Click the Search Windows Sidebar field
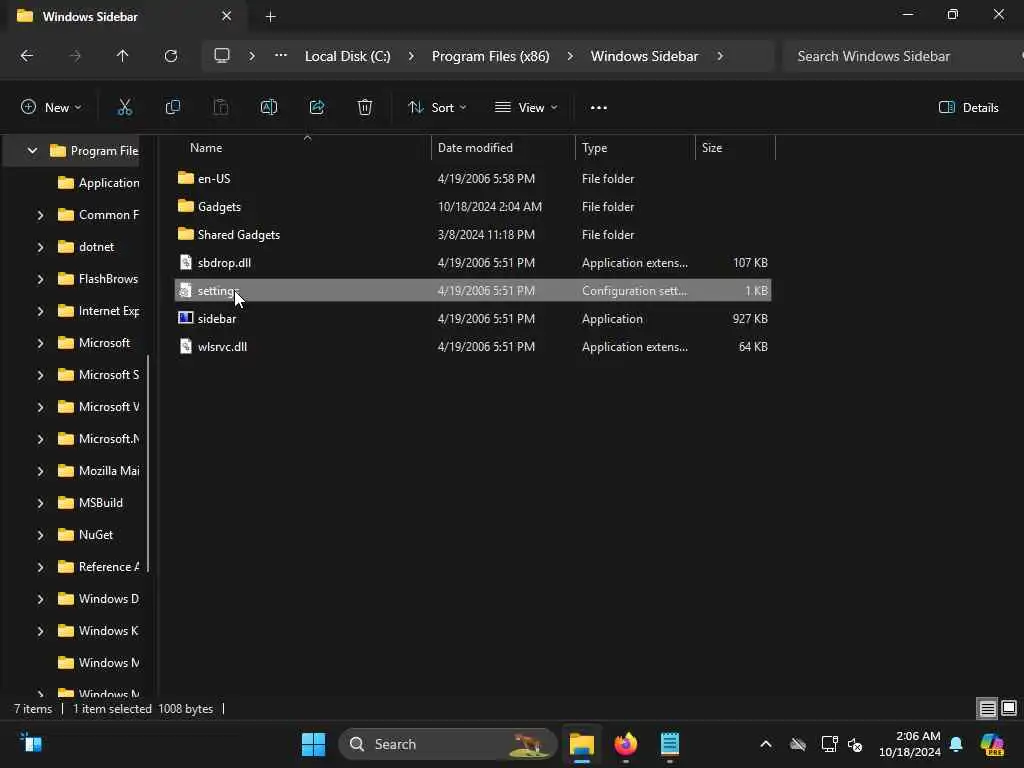1024x768 pixels. (x=903, y=56)
